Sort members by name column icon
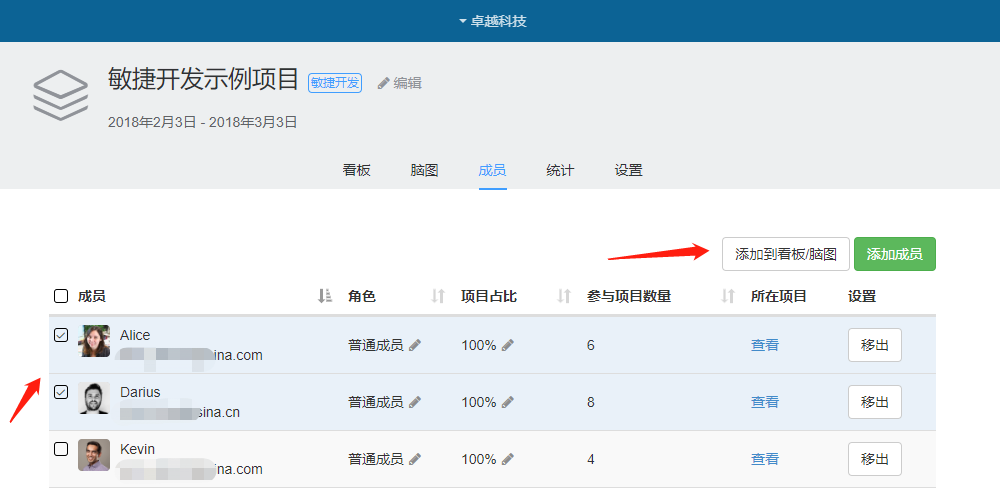The width and height of the screenshot is (1000, 490). [x=324, y=296]
